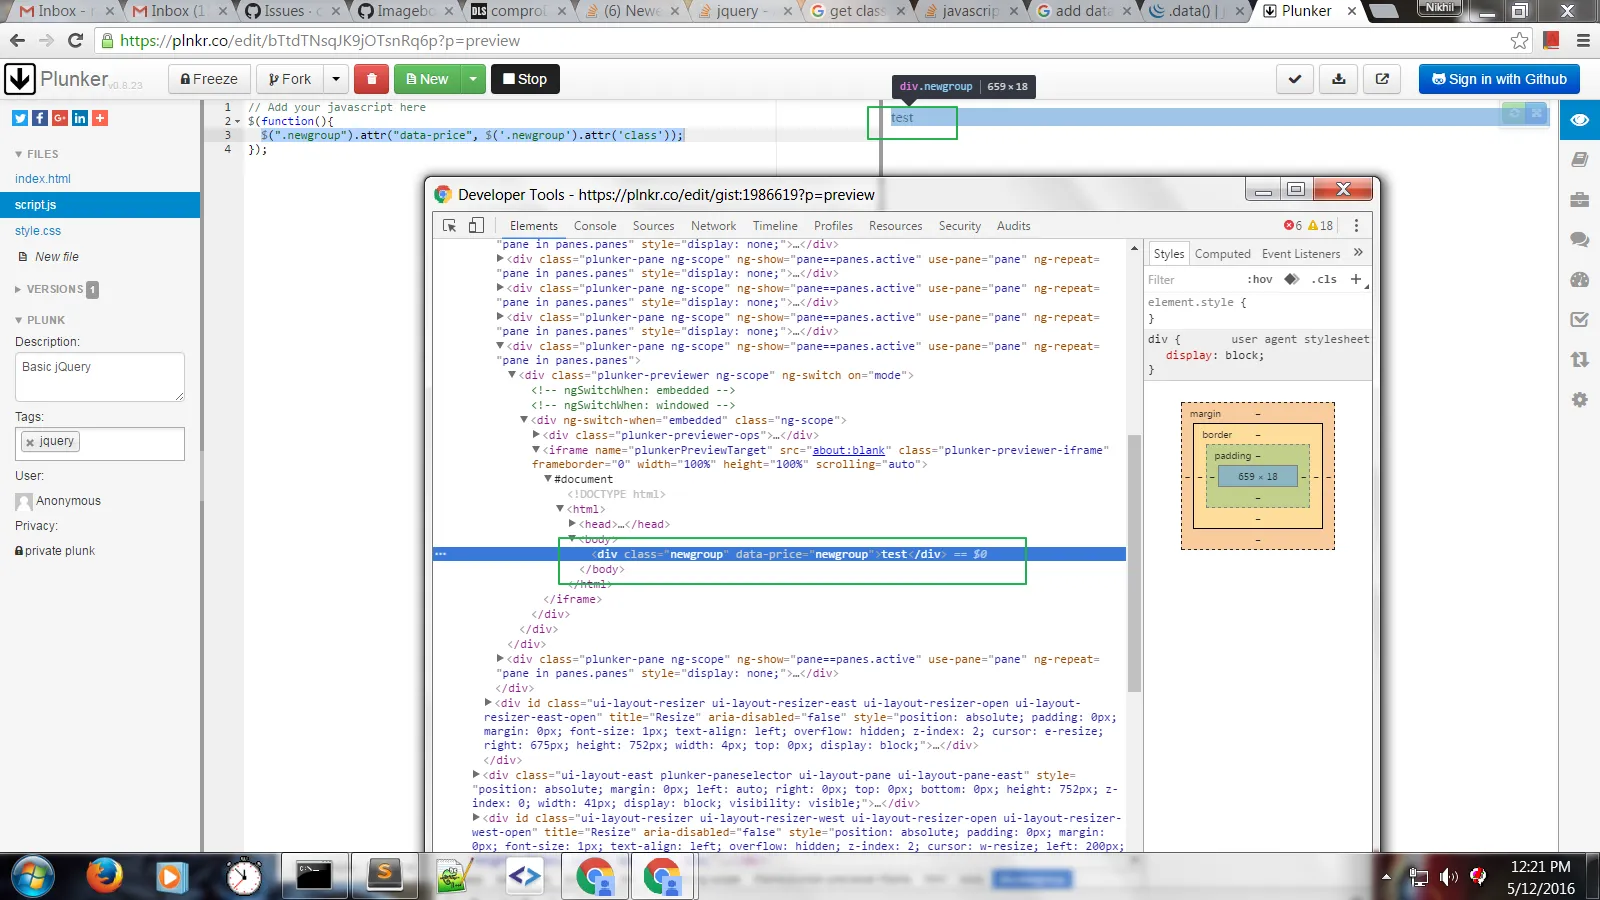Toggle device mode in Developer Tools
1600x900 pixels.
click(x=477, y=226)
